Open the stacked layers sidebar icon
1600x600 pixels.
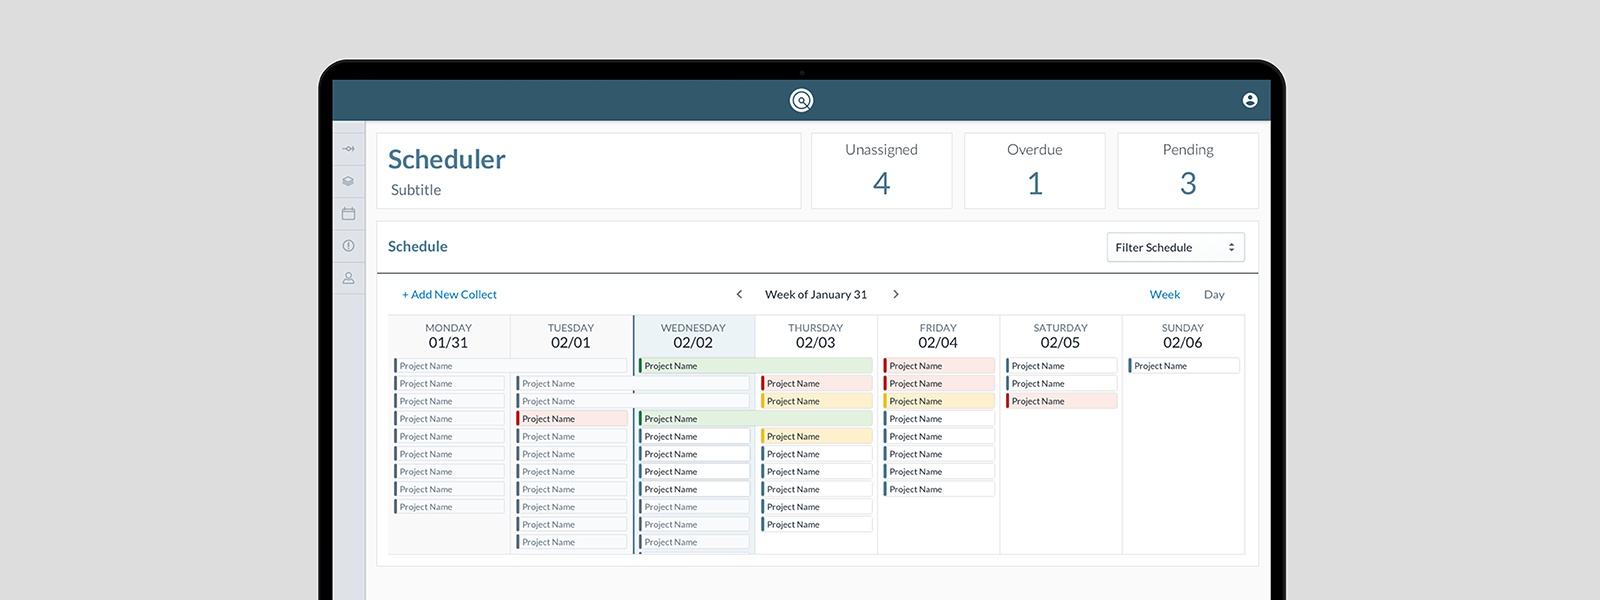click(x=348, y=181)
